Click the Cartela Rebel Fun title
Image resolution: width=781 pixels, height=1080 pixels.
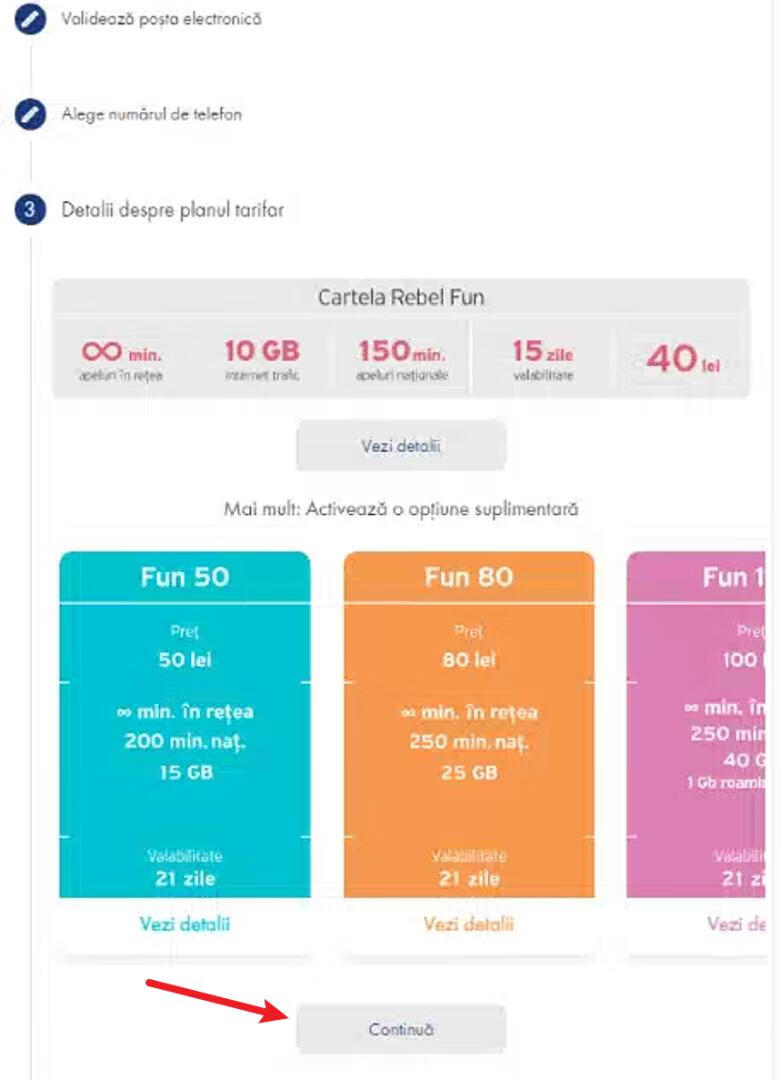coord(400,297)
